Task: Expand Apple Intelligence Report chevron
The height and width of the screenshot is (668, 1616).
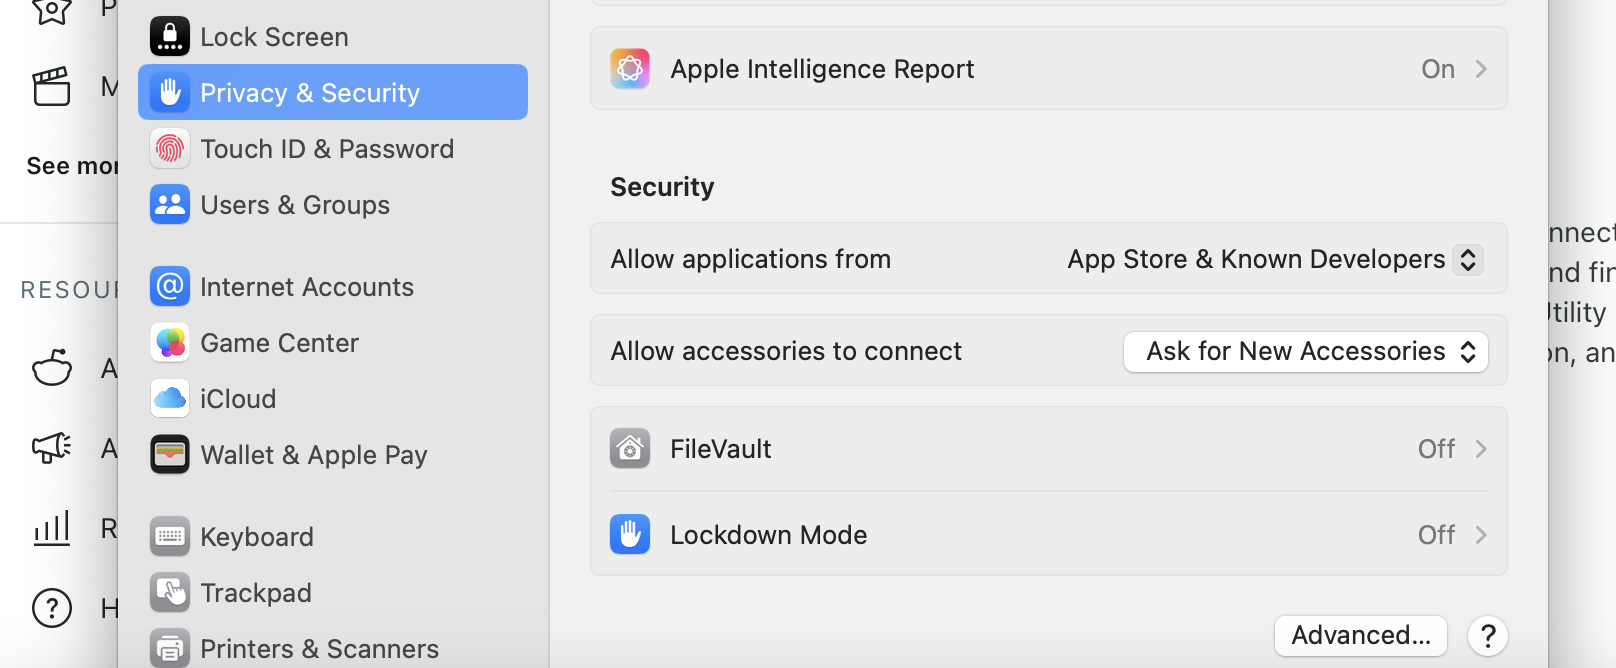Action: tap(1481, 69)
